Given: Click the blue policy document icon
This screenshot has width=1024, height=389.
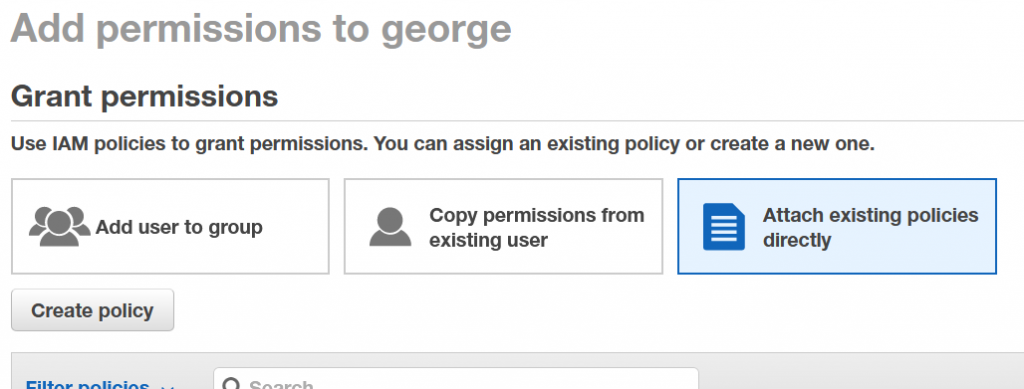Looking at the screenshot, I should (724, 226).
